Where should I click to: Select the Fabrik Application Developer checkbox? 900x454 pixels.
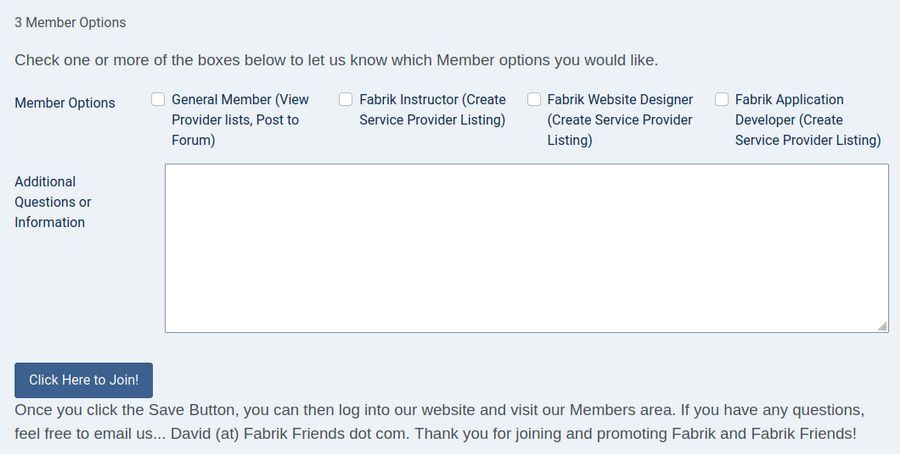click(722, 99)
